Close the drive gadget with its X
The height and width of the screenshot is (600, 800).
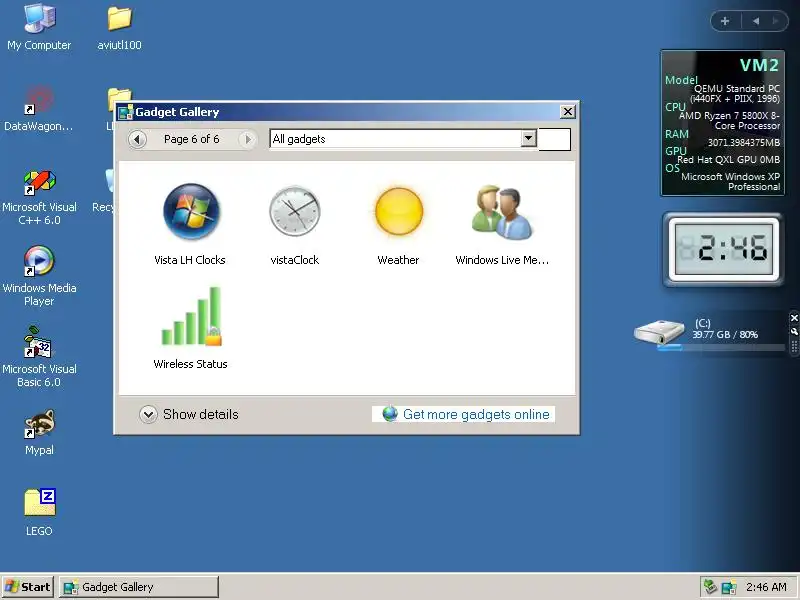point(794,318)
